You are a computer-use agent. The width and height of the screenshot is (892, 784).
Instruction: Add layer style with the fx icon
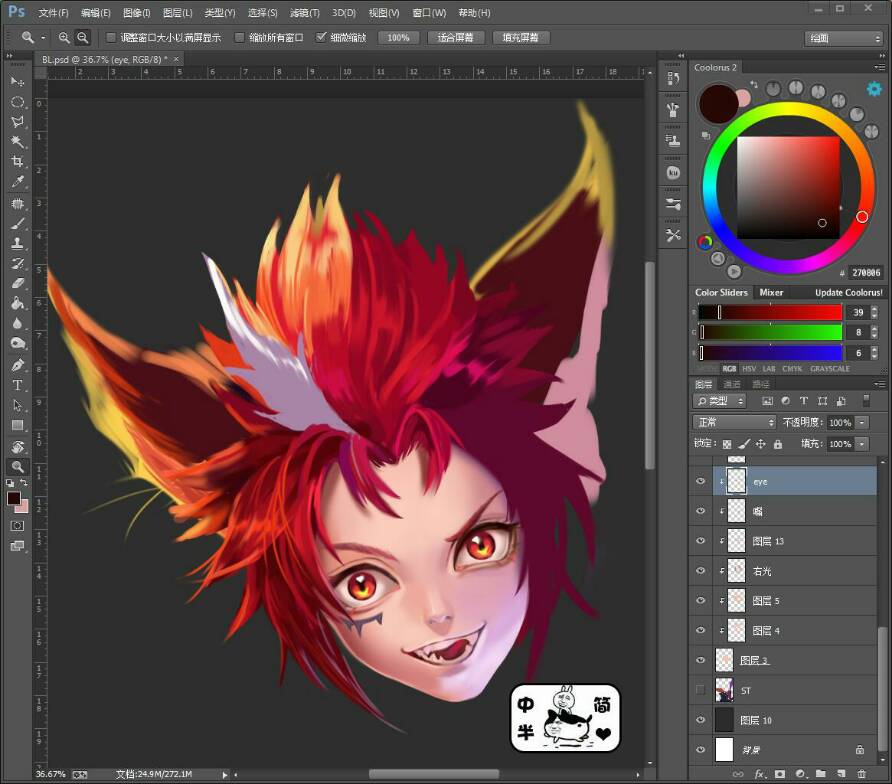(760, 774)
